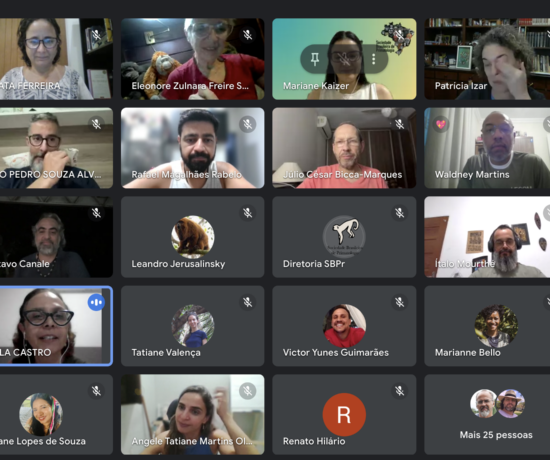Click the muted mic icon on Victor Yunes Guimarães's tile
Screen dimensions: 550x460
point(400,302)
